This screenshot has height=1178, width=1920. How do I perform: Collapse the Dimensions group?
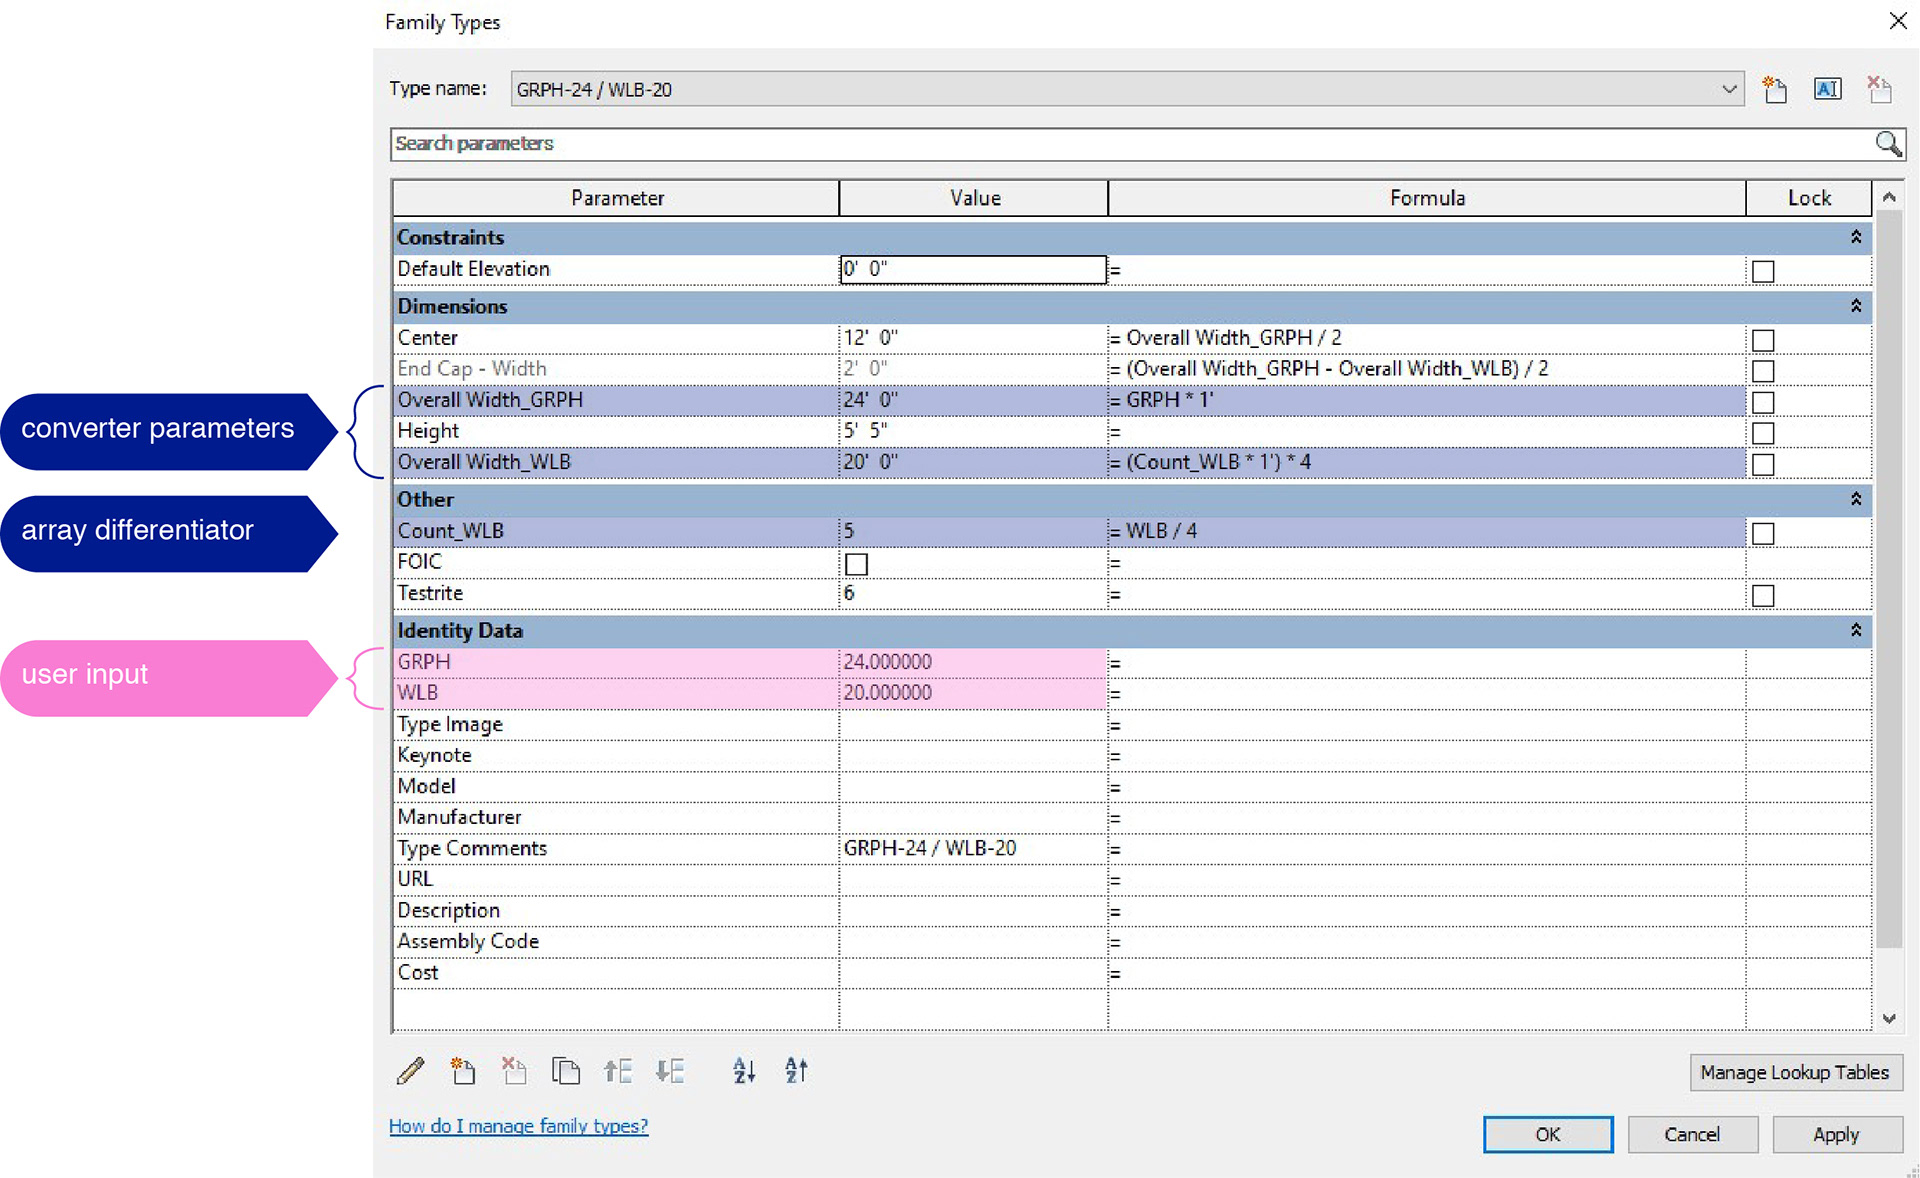1856,306
